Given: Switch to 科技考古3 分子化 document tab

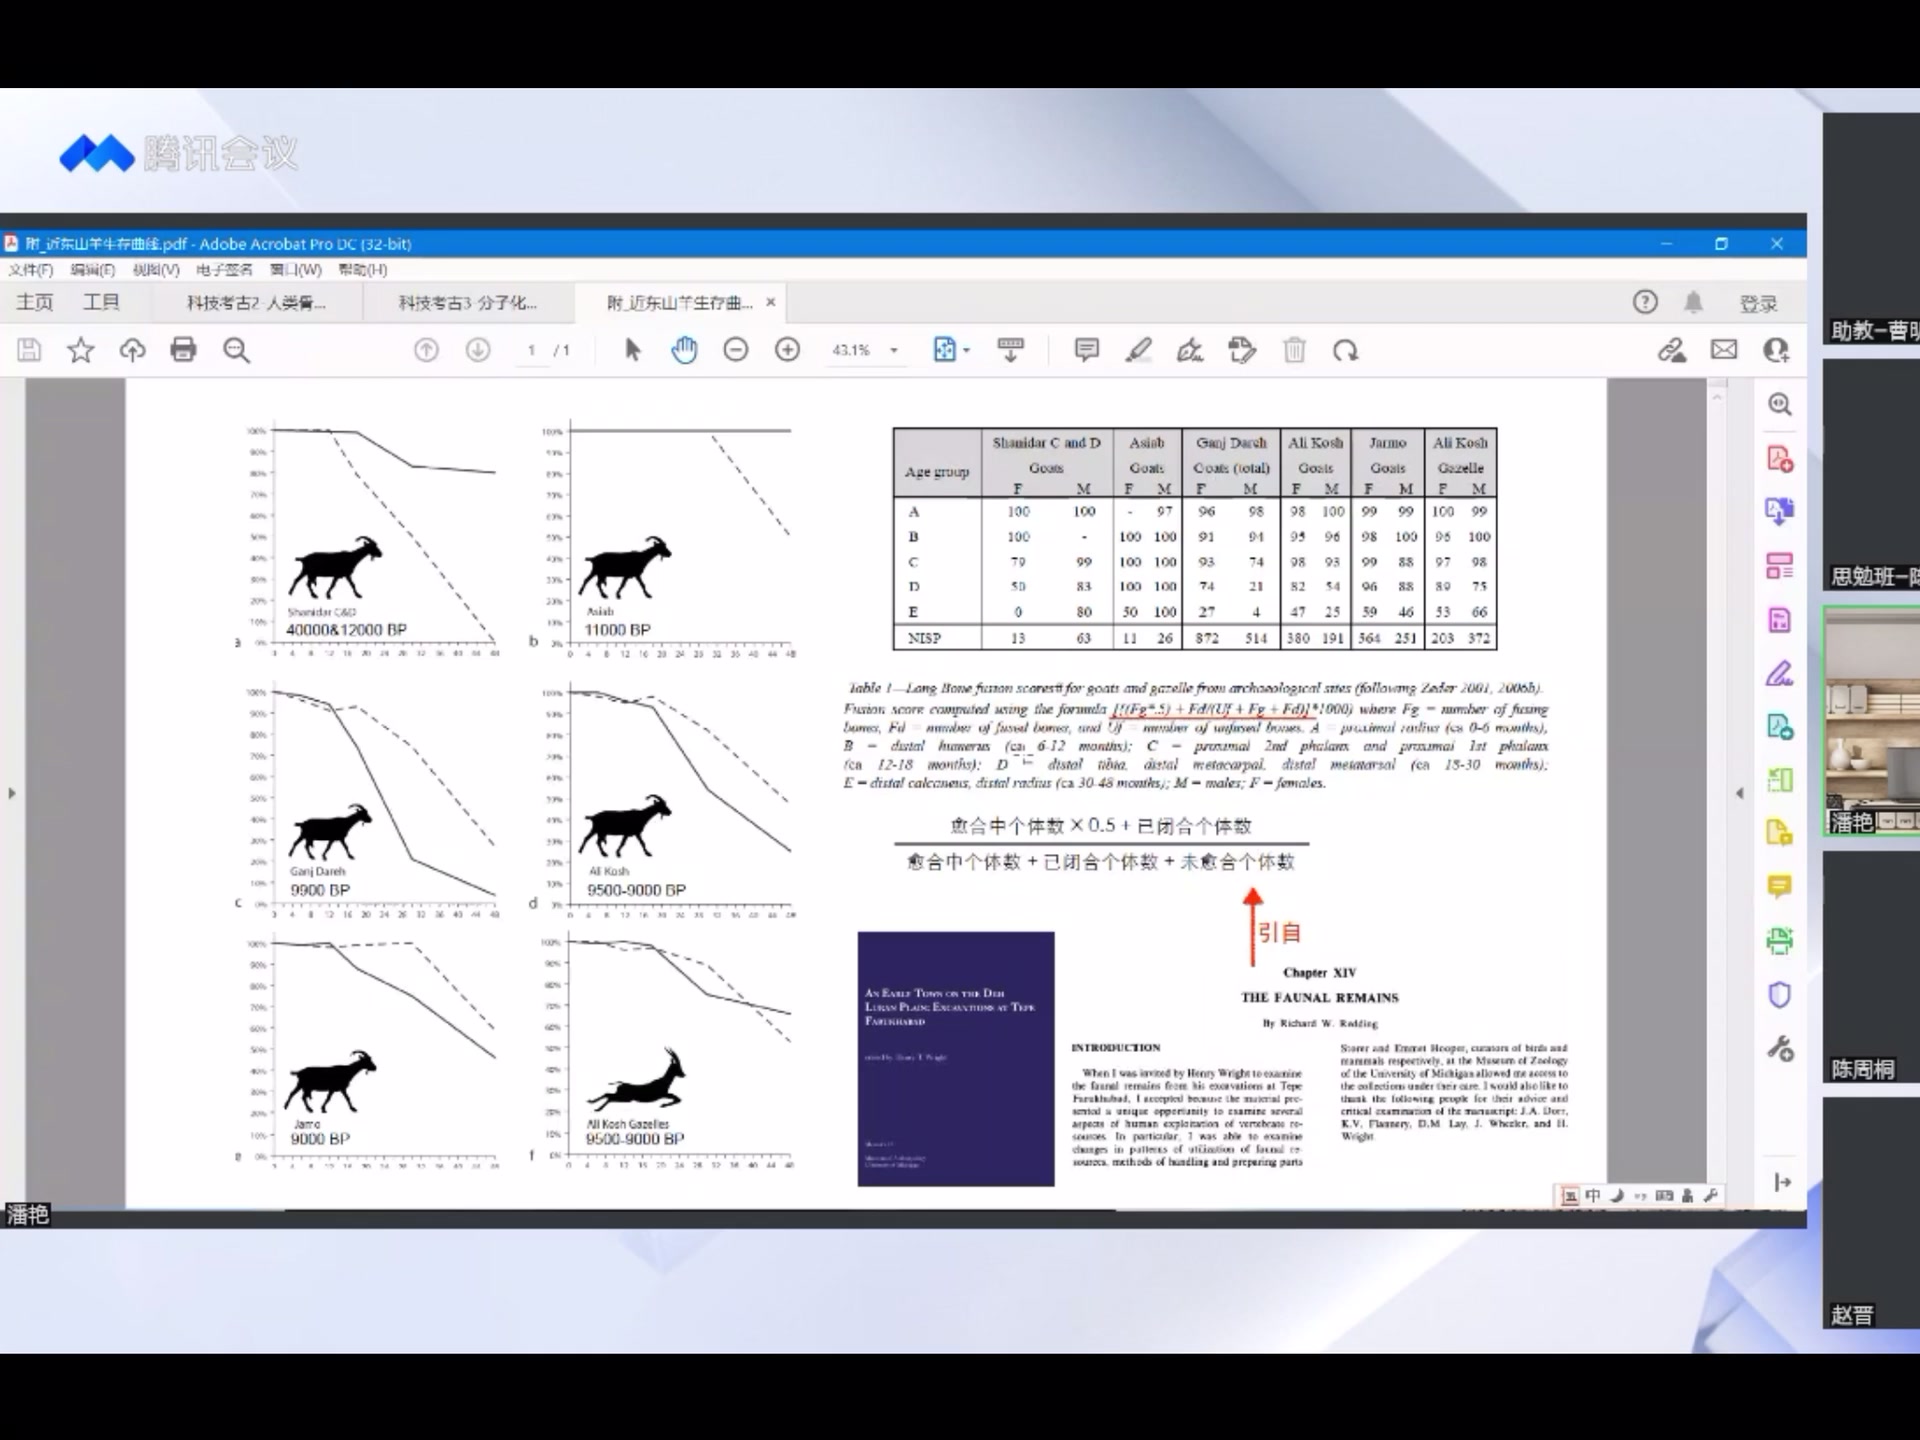Looking at the screenshot, I should 468,302.
